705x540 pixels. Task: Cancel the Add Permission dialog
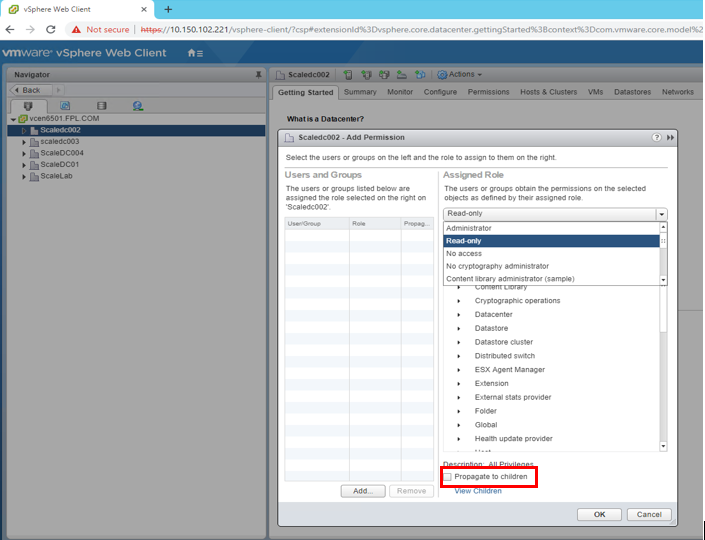(649, 514)
